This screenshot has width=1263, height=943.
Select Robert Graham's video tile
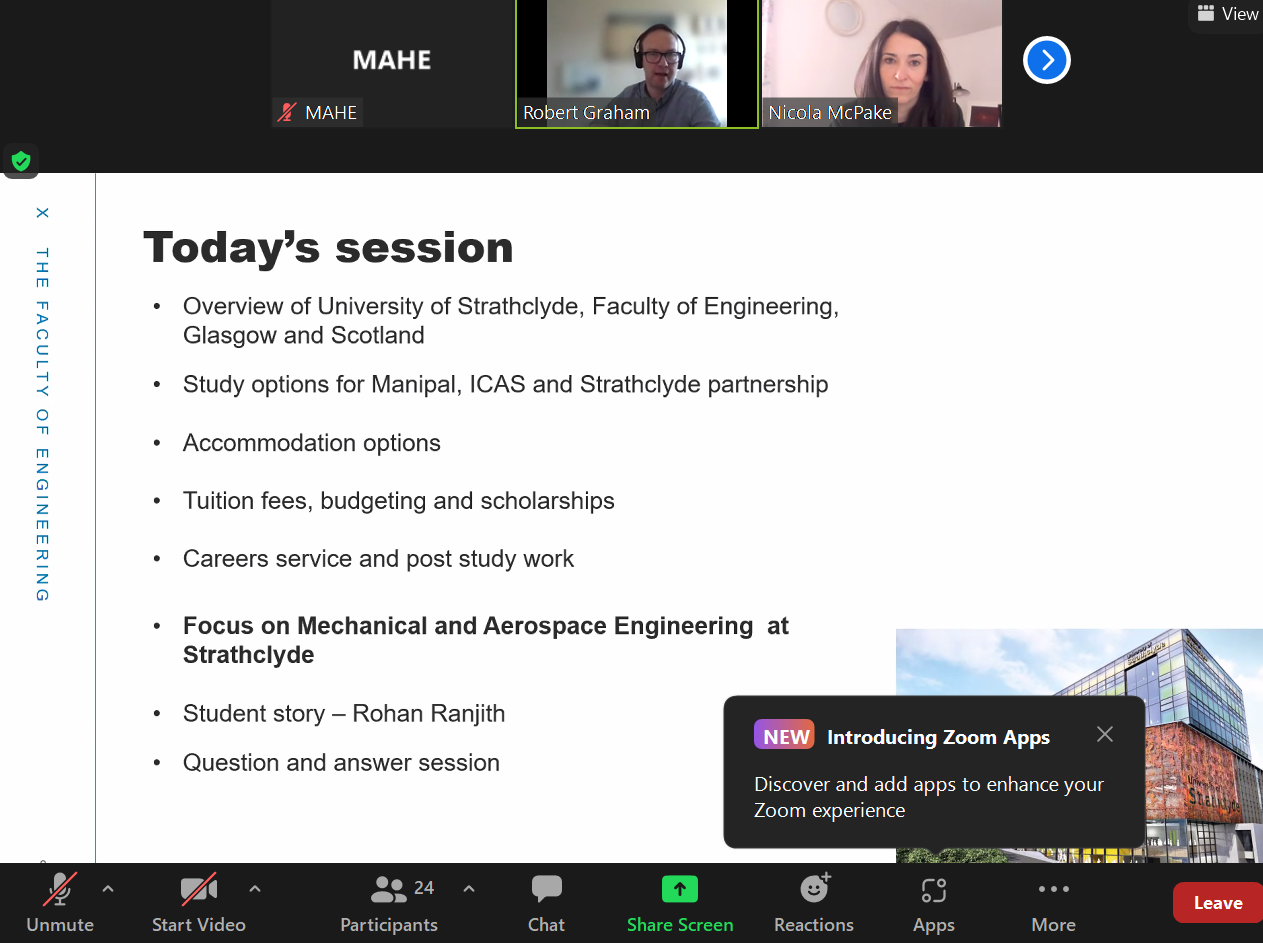click(636, 62)
